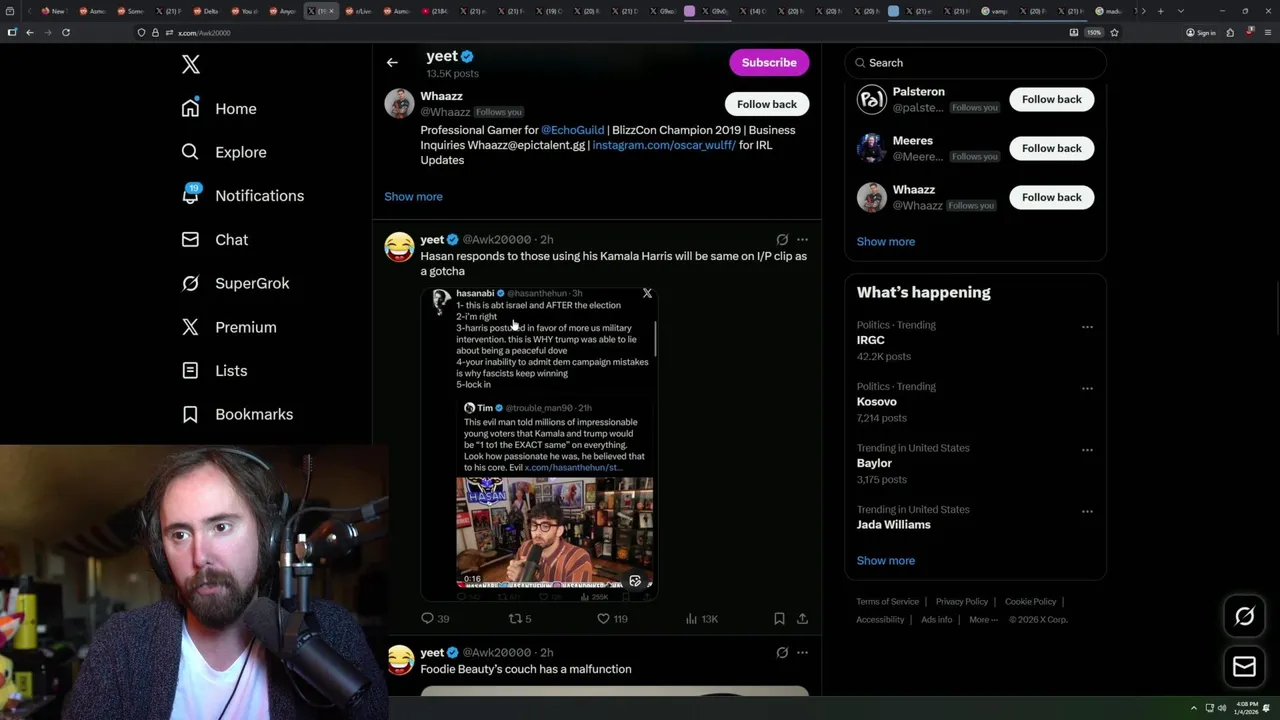
Task: Follow back Whaazz in the right sidebar
Action: click(x=1052, y=197)
